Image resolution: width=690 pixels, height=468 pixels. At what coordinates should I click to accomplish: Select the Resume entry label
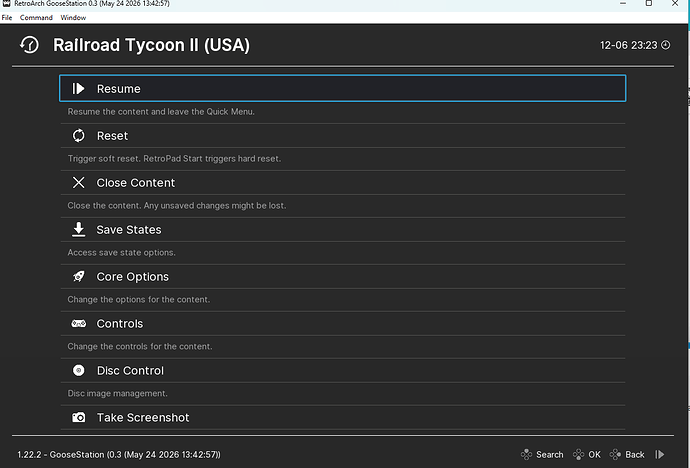(x=118, y=89)
